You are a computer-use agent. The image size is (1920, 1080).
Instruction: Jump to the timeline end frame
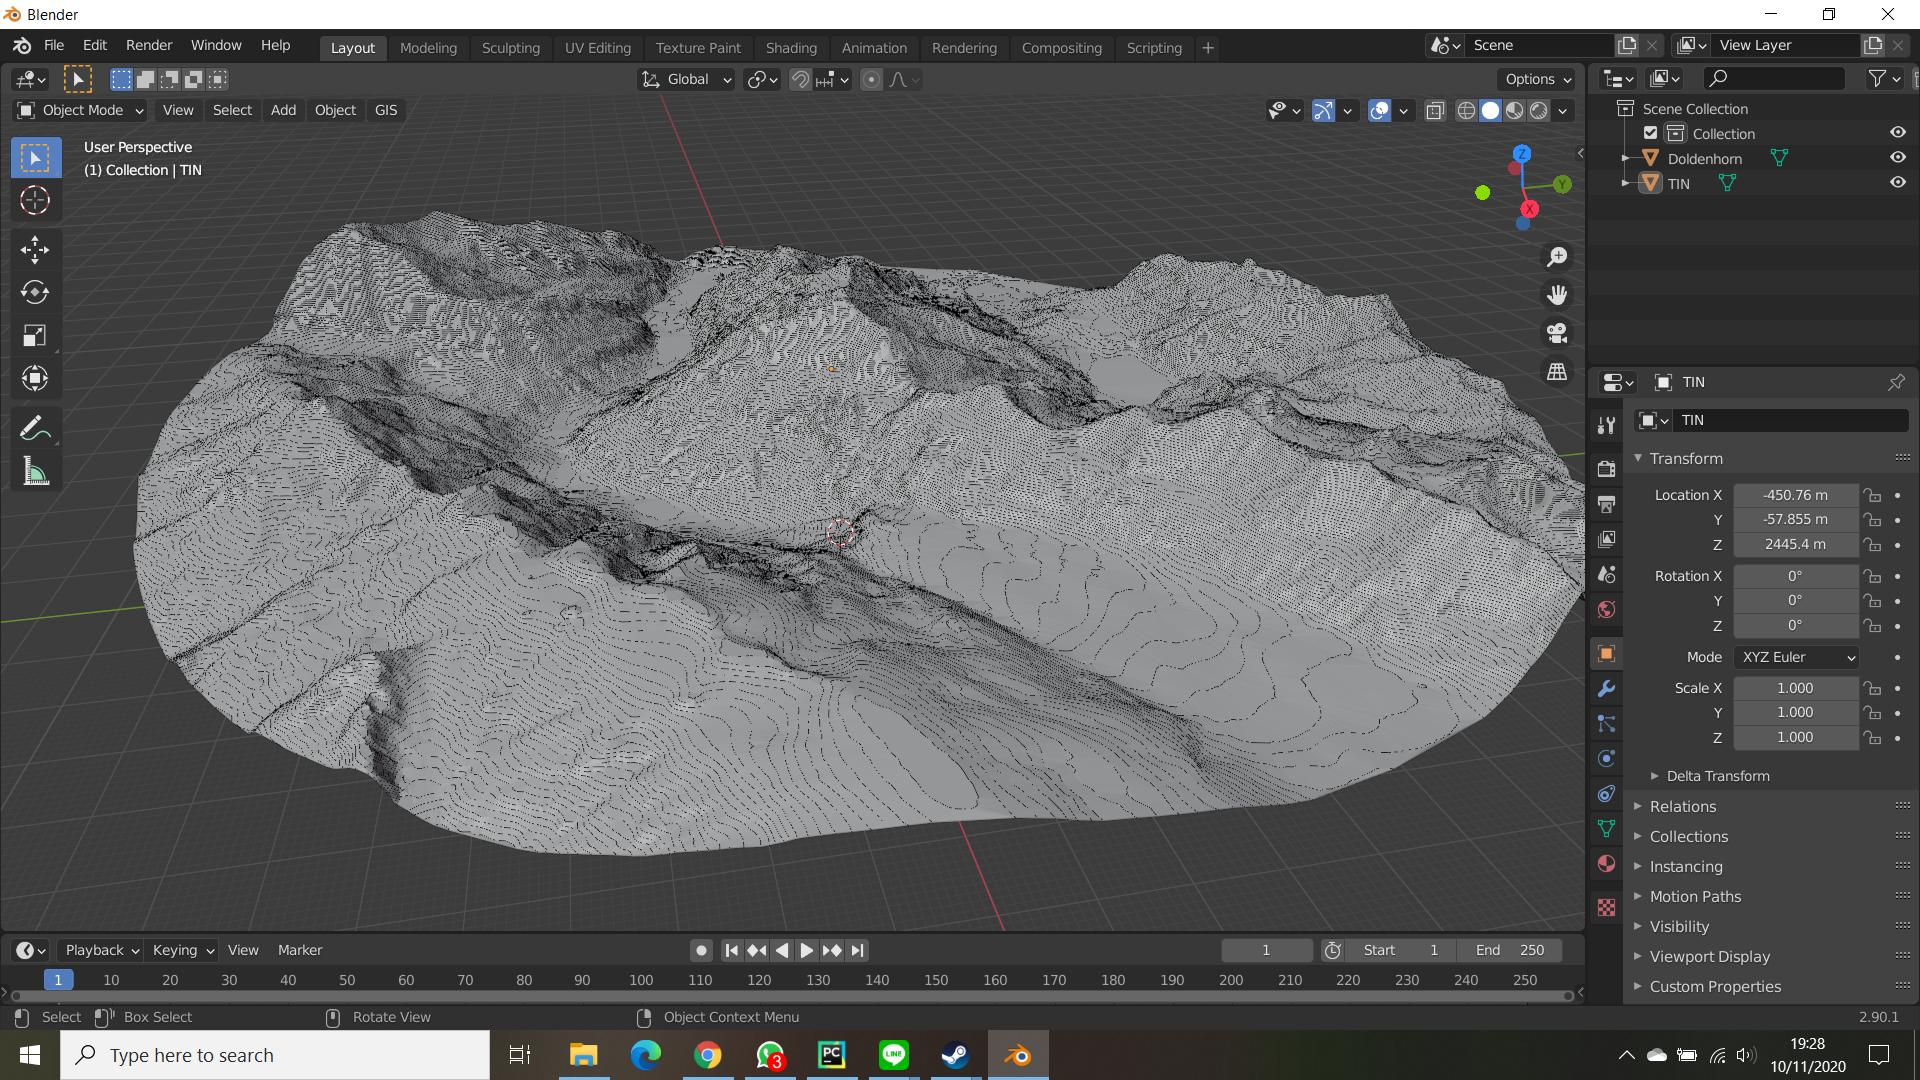(x=858, y=950)
